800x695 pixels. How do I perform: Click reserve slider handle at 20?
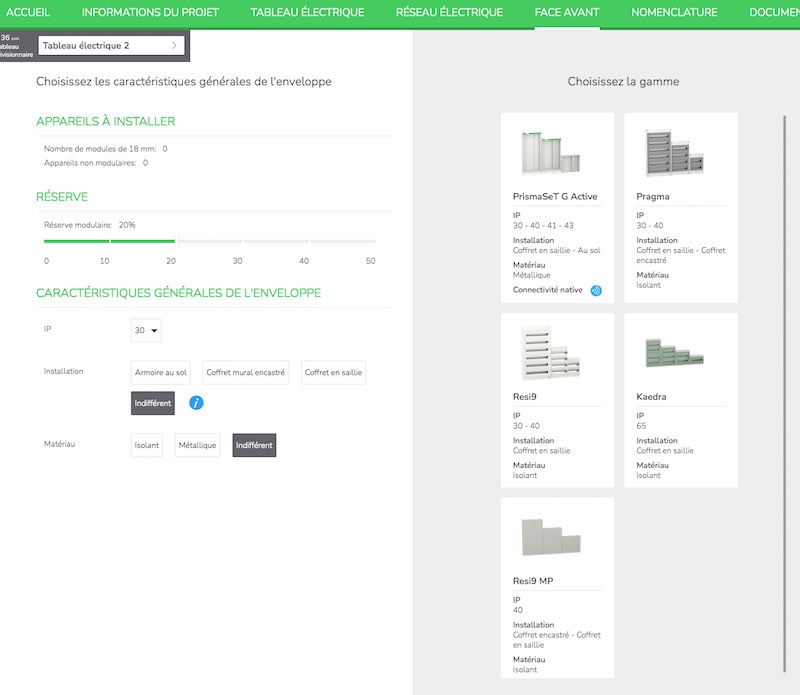(x=177, y=241)
